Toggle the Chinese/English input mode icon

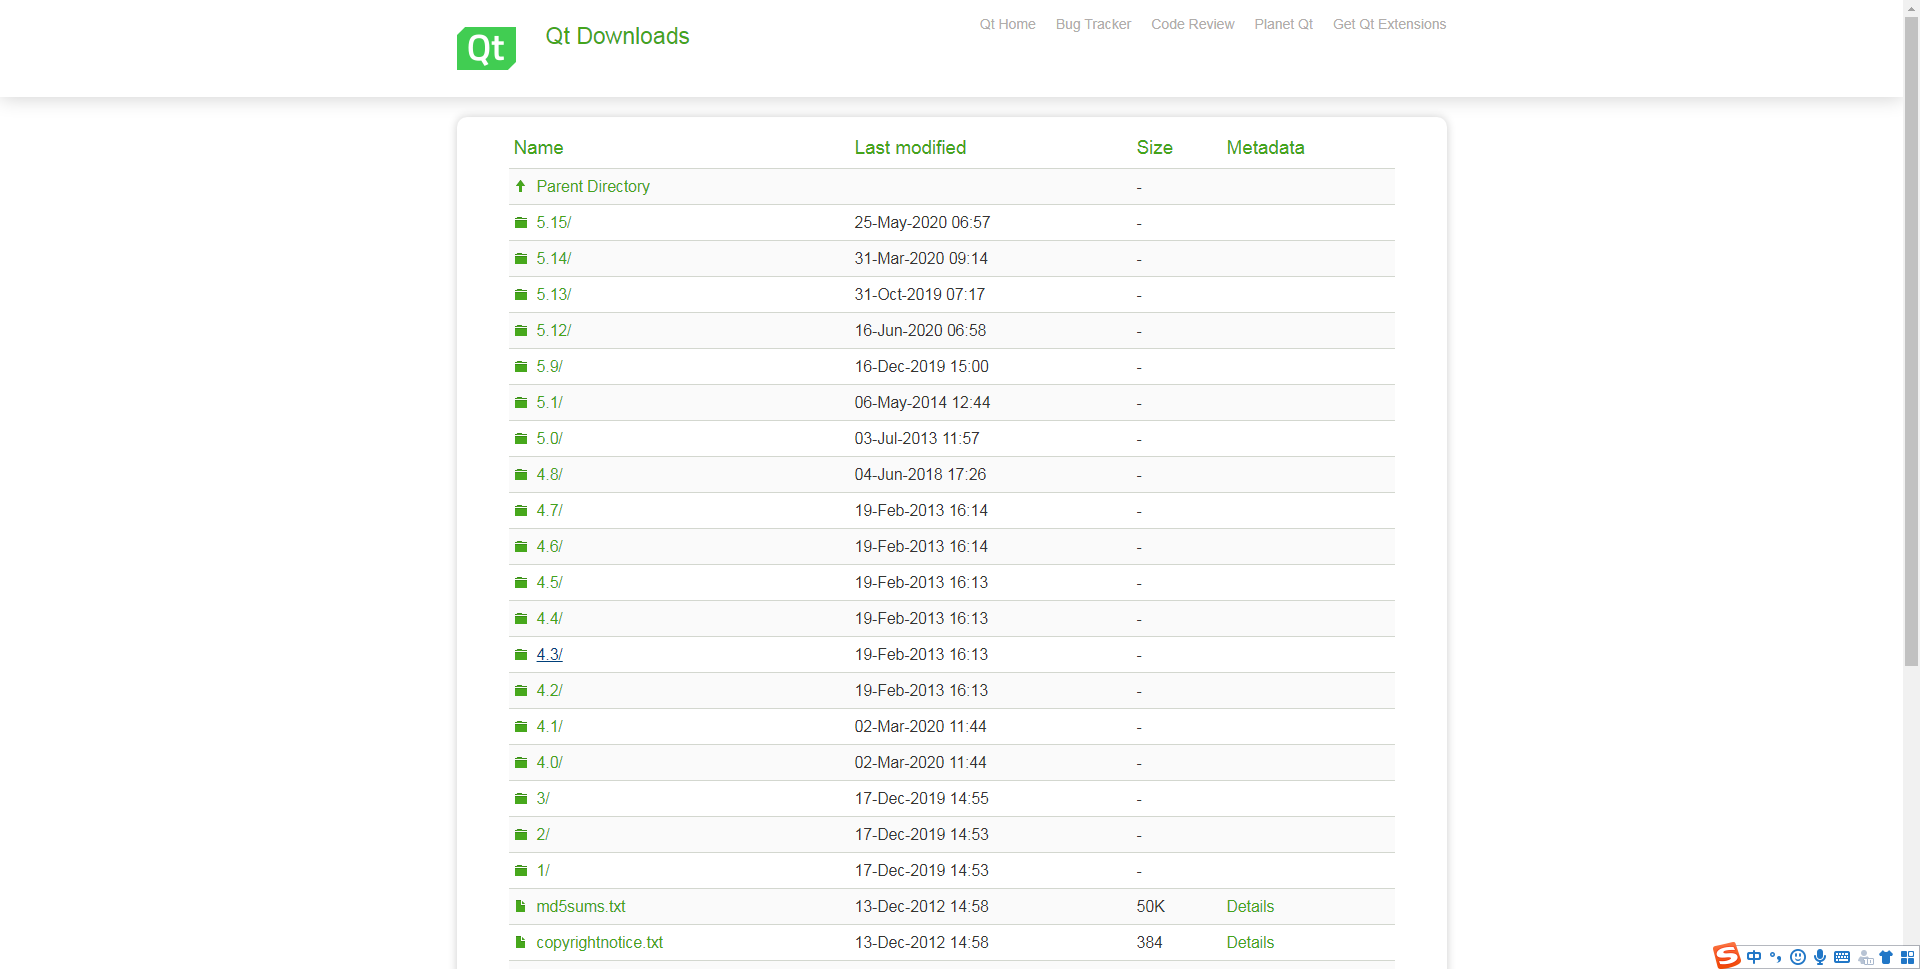[1754, 957]
